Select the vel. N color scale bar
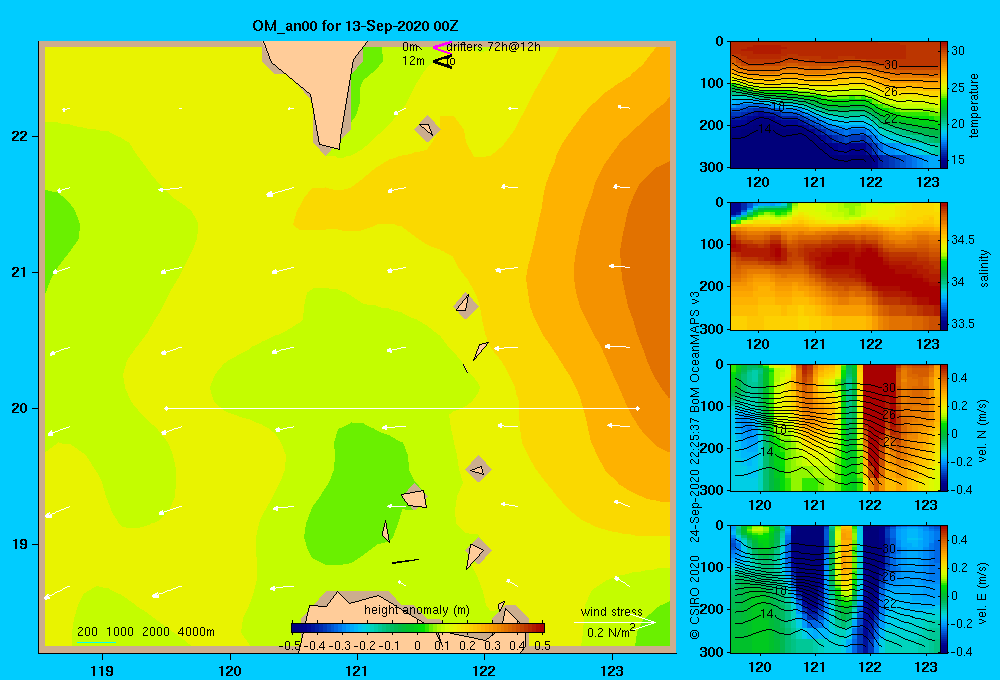Viewport: 1000px width, 680px height. [x=944, y=427]
